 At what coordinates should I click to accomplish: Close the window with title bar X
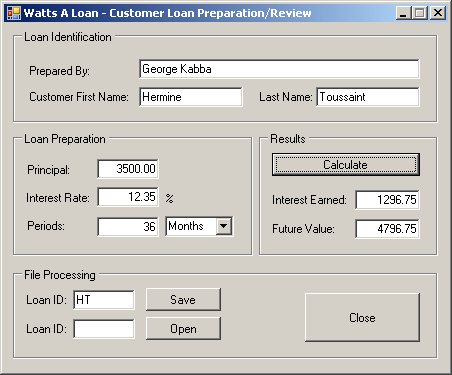pos(438,13)
